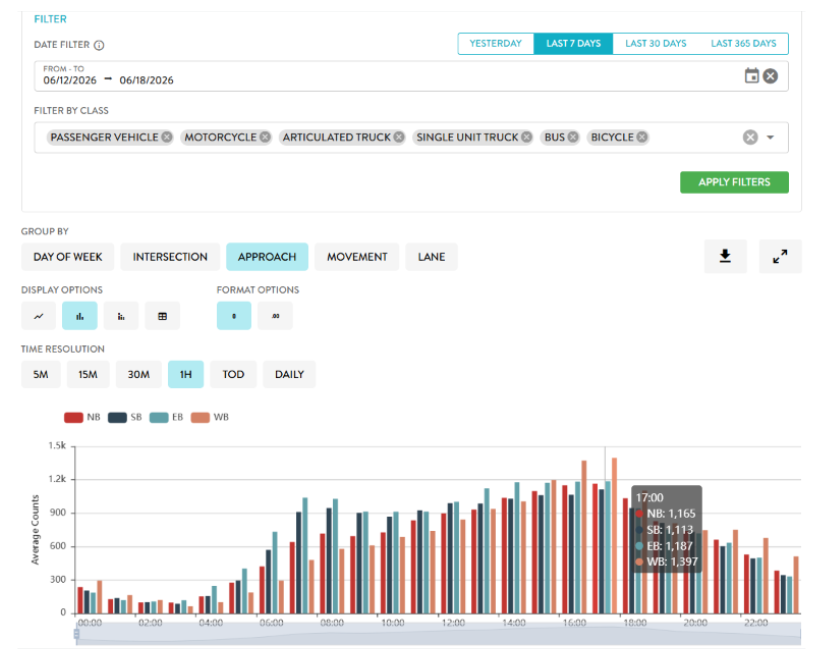Screen dimensions: 827x658
Task: Open the date filter info icon
Action: coord(99,45)
